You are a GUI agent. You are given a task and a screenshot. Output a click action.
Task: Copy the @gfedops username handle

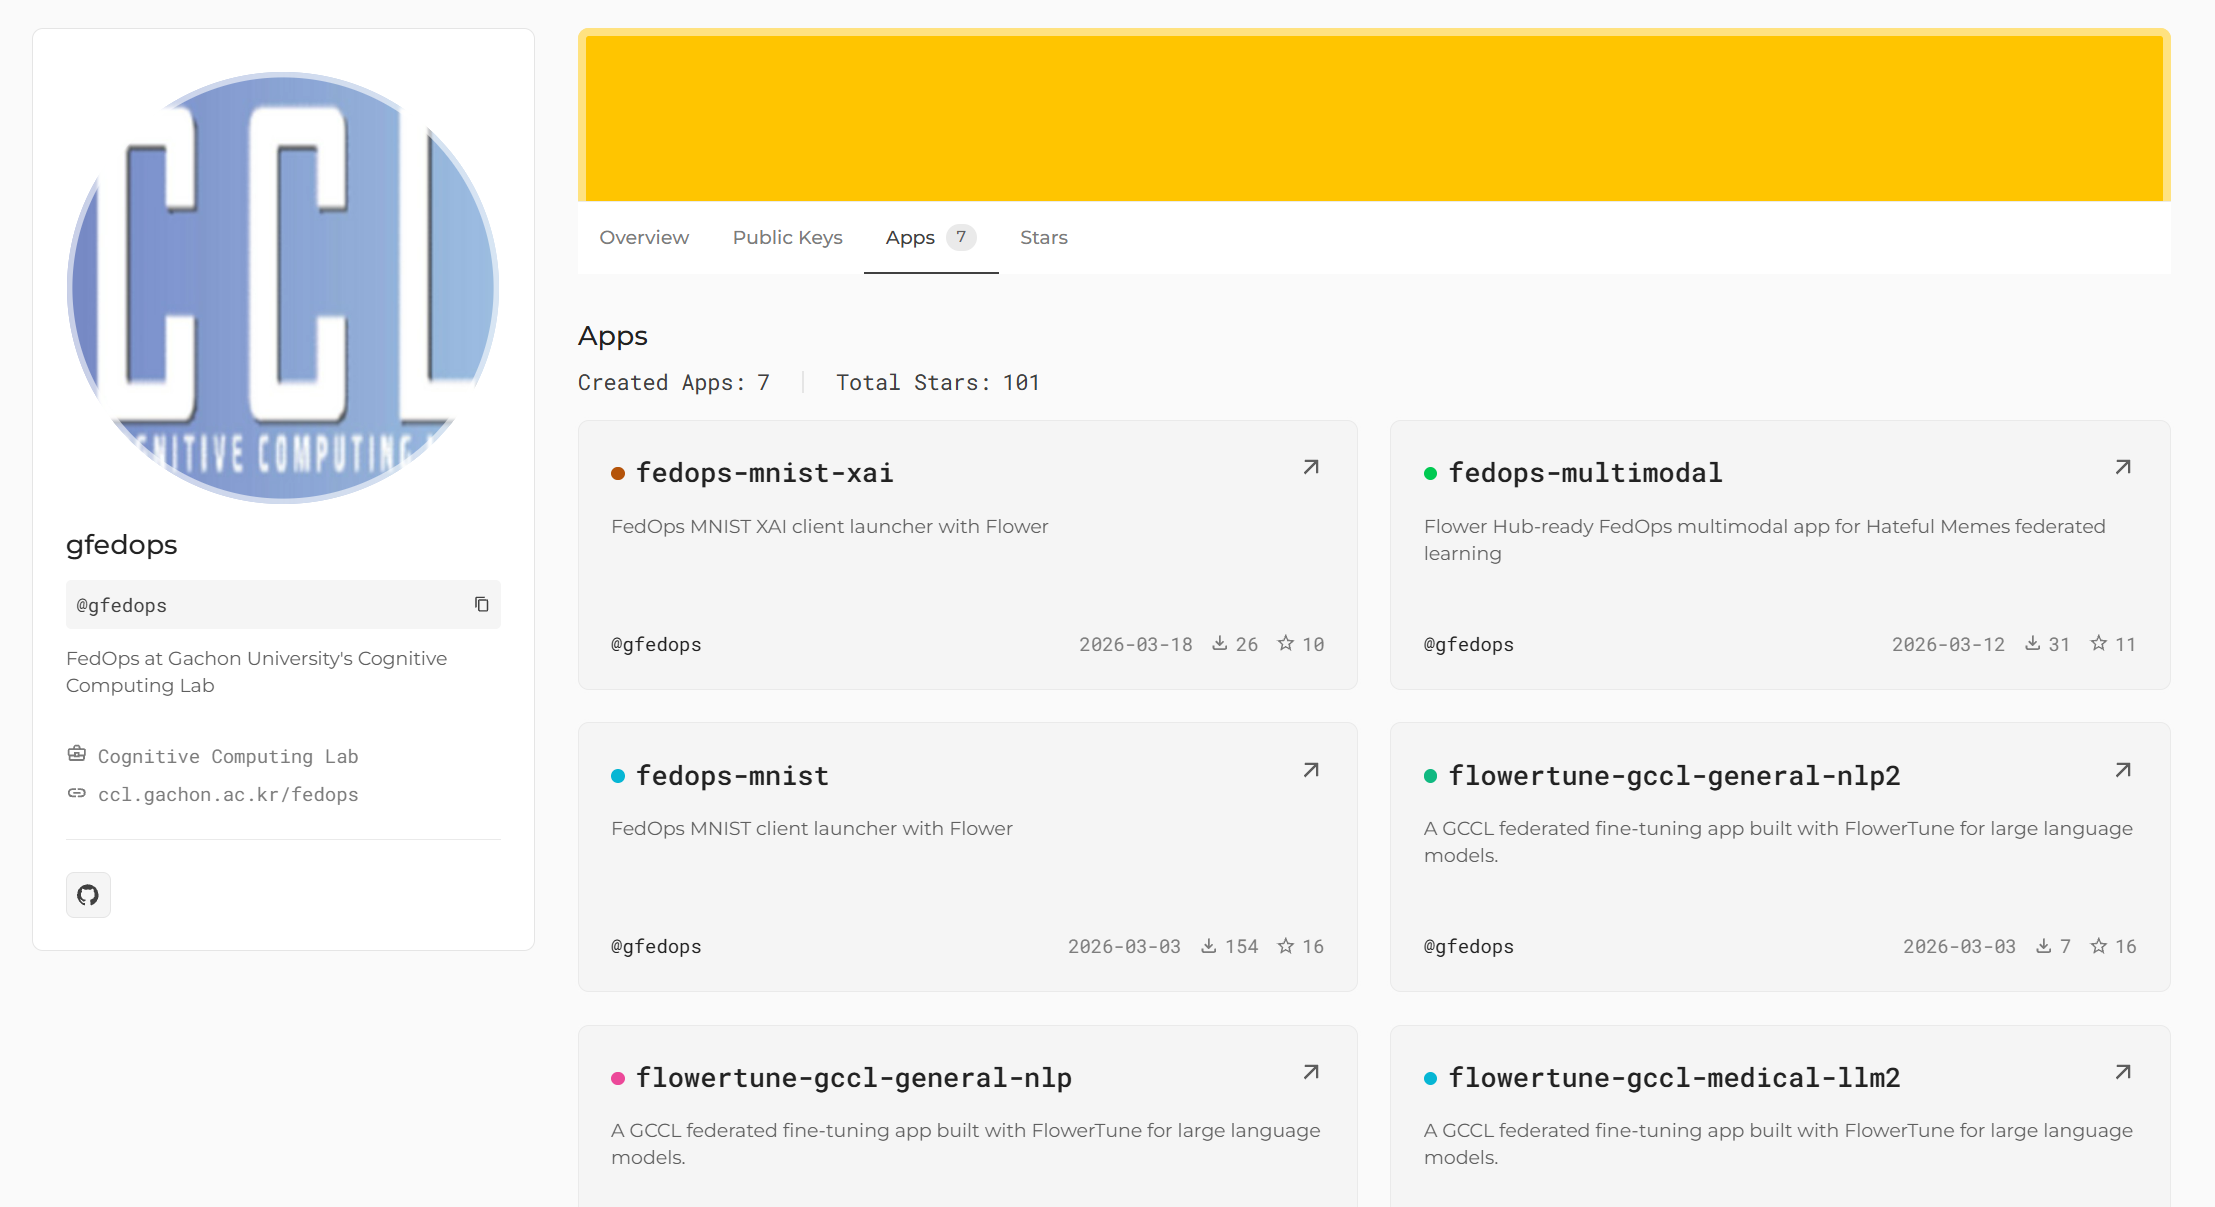(x=481, y=604)
